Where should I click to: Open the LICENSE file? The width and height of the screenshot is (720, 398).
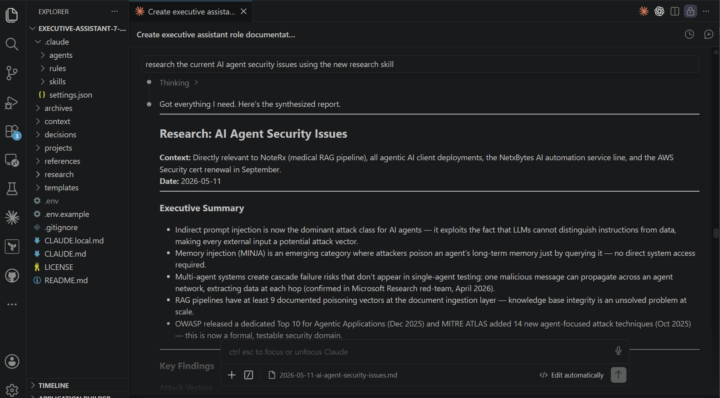(x=77, y=267)
